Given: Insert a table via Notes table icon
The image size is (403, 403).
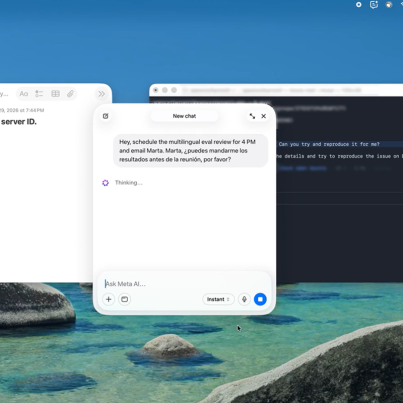Looking at the screenshot, I should [x=55, y=94].
